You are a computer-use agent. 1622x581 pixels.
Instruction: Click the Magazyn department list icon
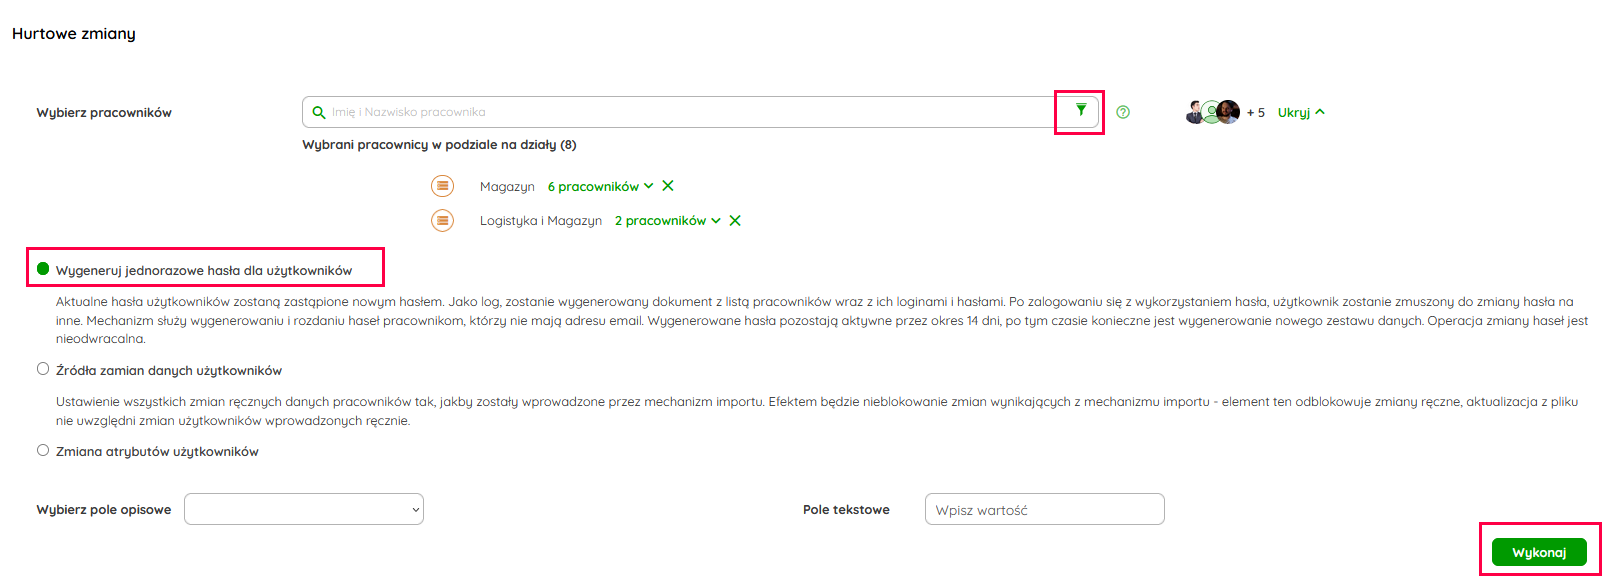(442, 186)
